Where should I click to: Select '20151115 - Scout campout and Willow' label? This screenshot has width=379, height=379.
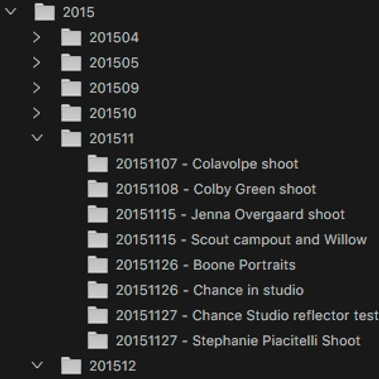click(x=241, y=240)
